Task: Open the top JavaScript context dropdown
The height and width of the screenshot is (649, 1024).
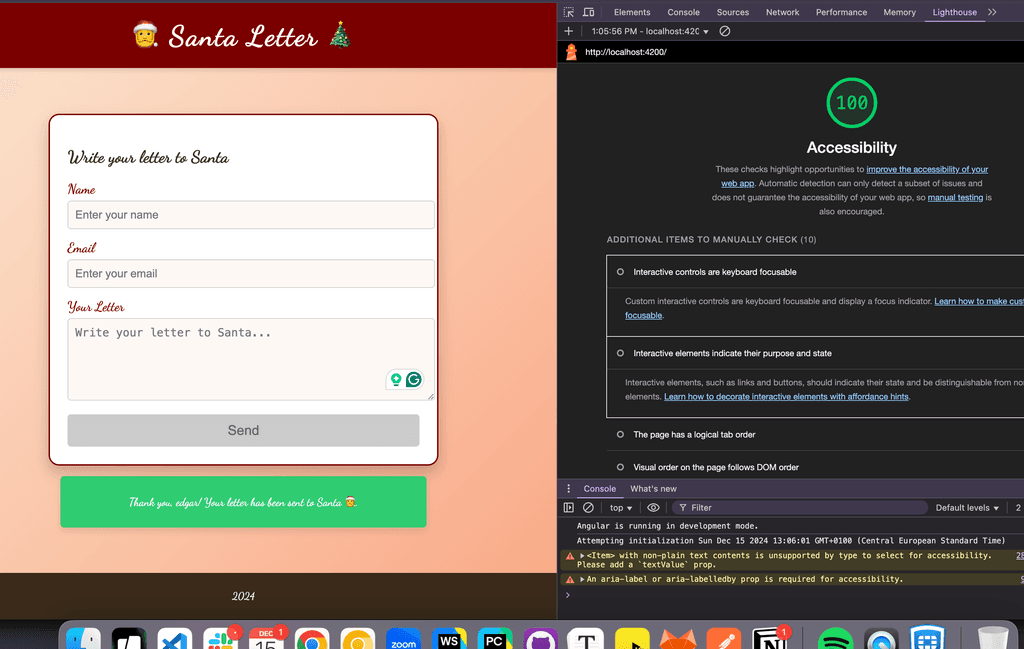Action: tap(621, 508)
